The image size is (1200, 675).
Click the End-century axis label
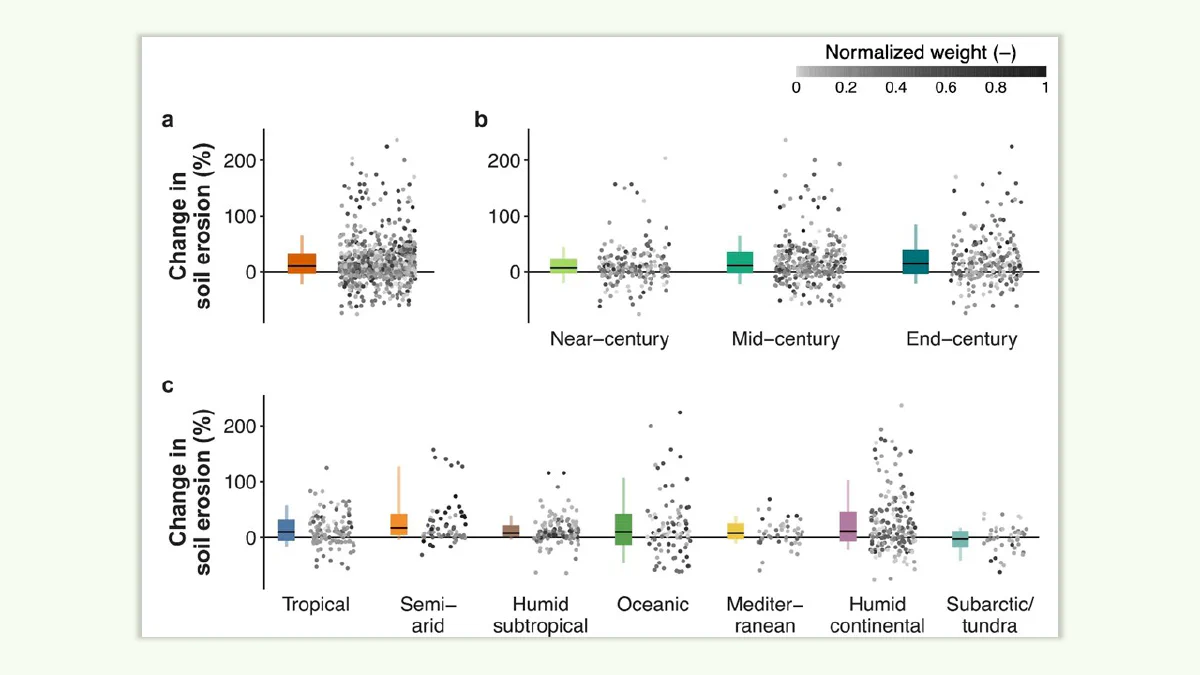(961, 339)
